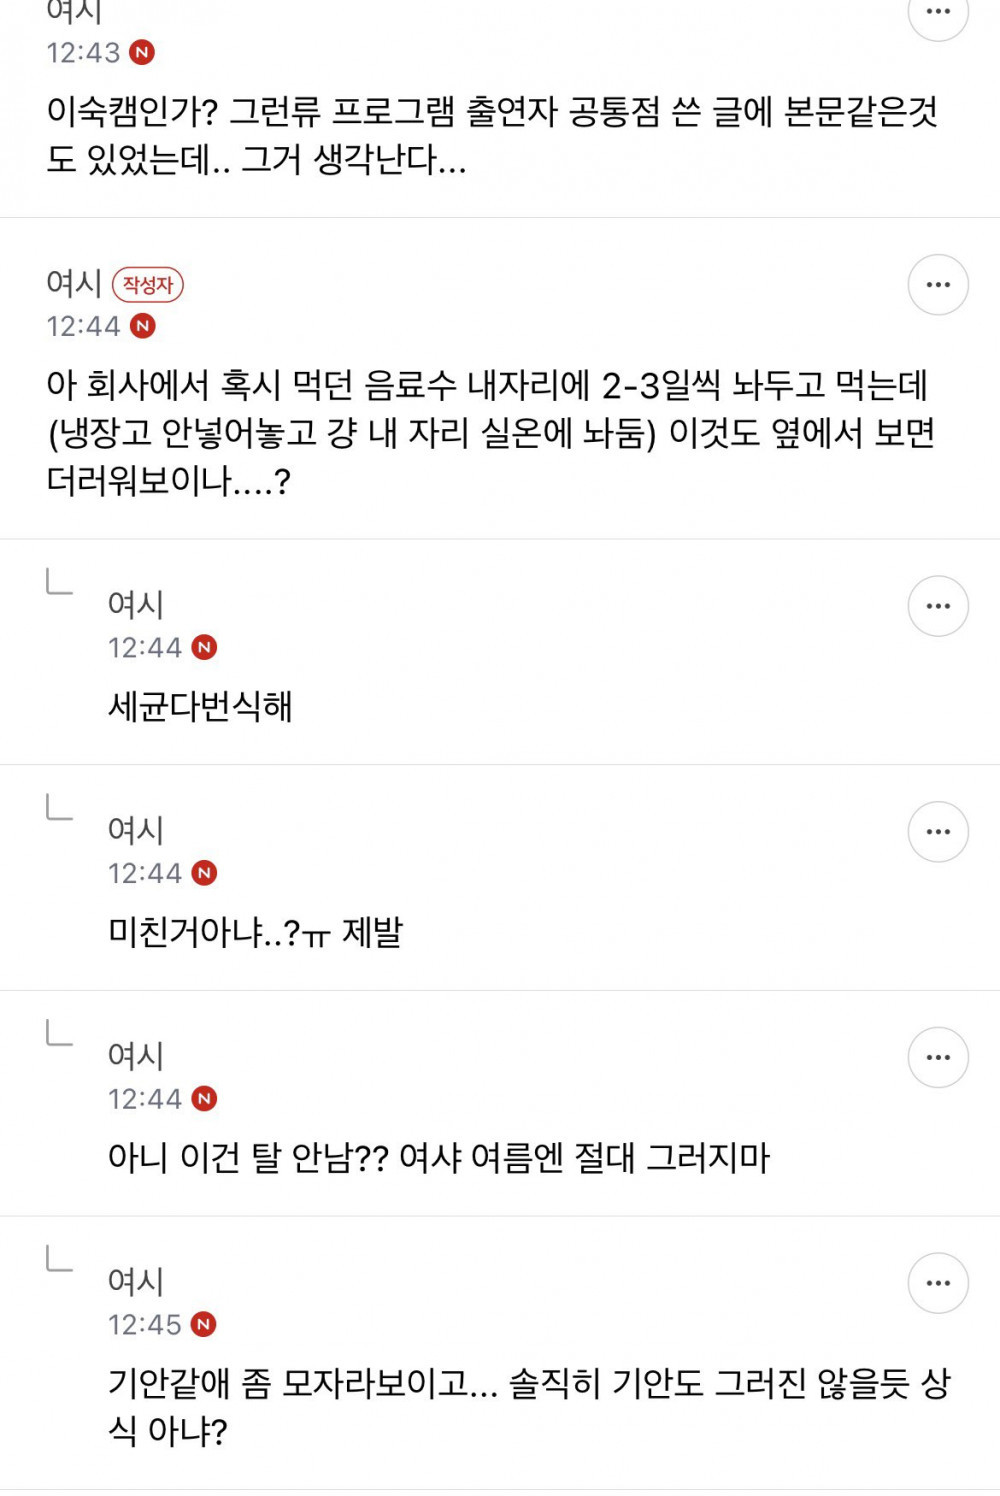Click the reply text 세균다번식해

200,707
